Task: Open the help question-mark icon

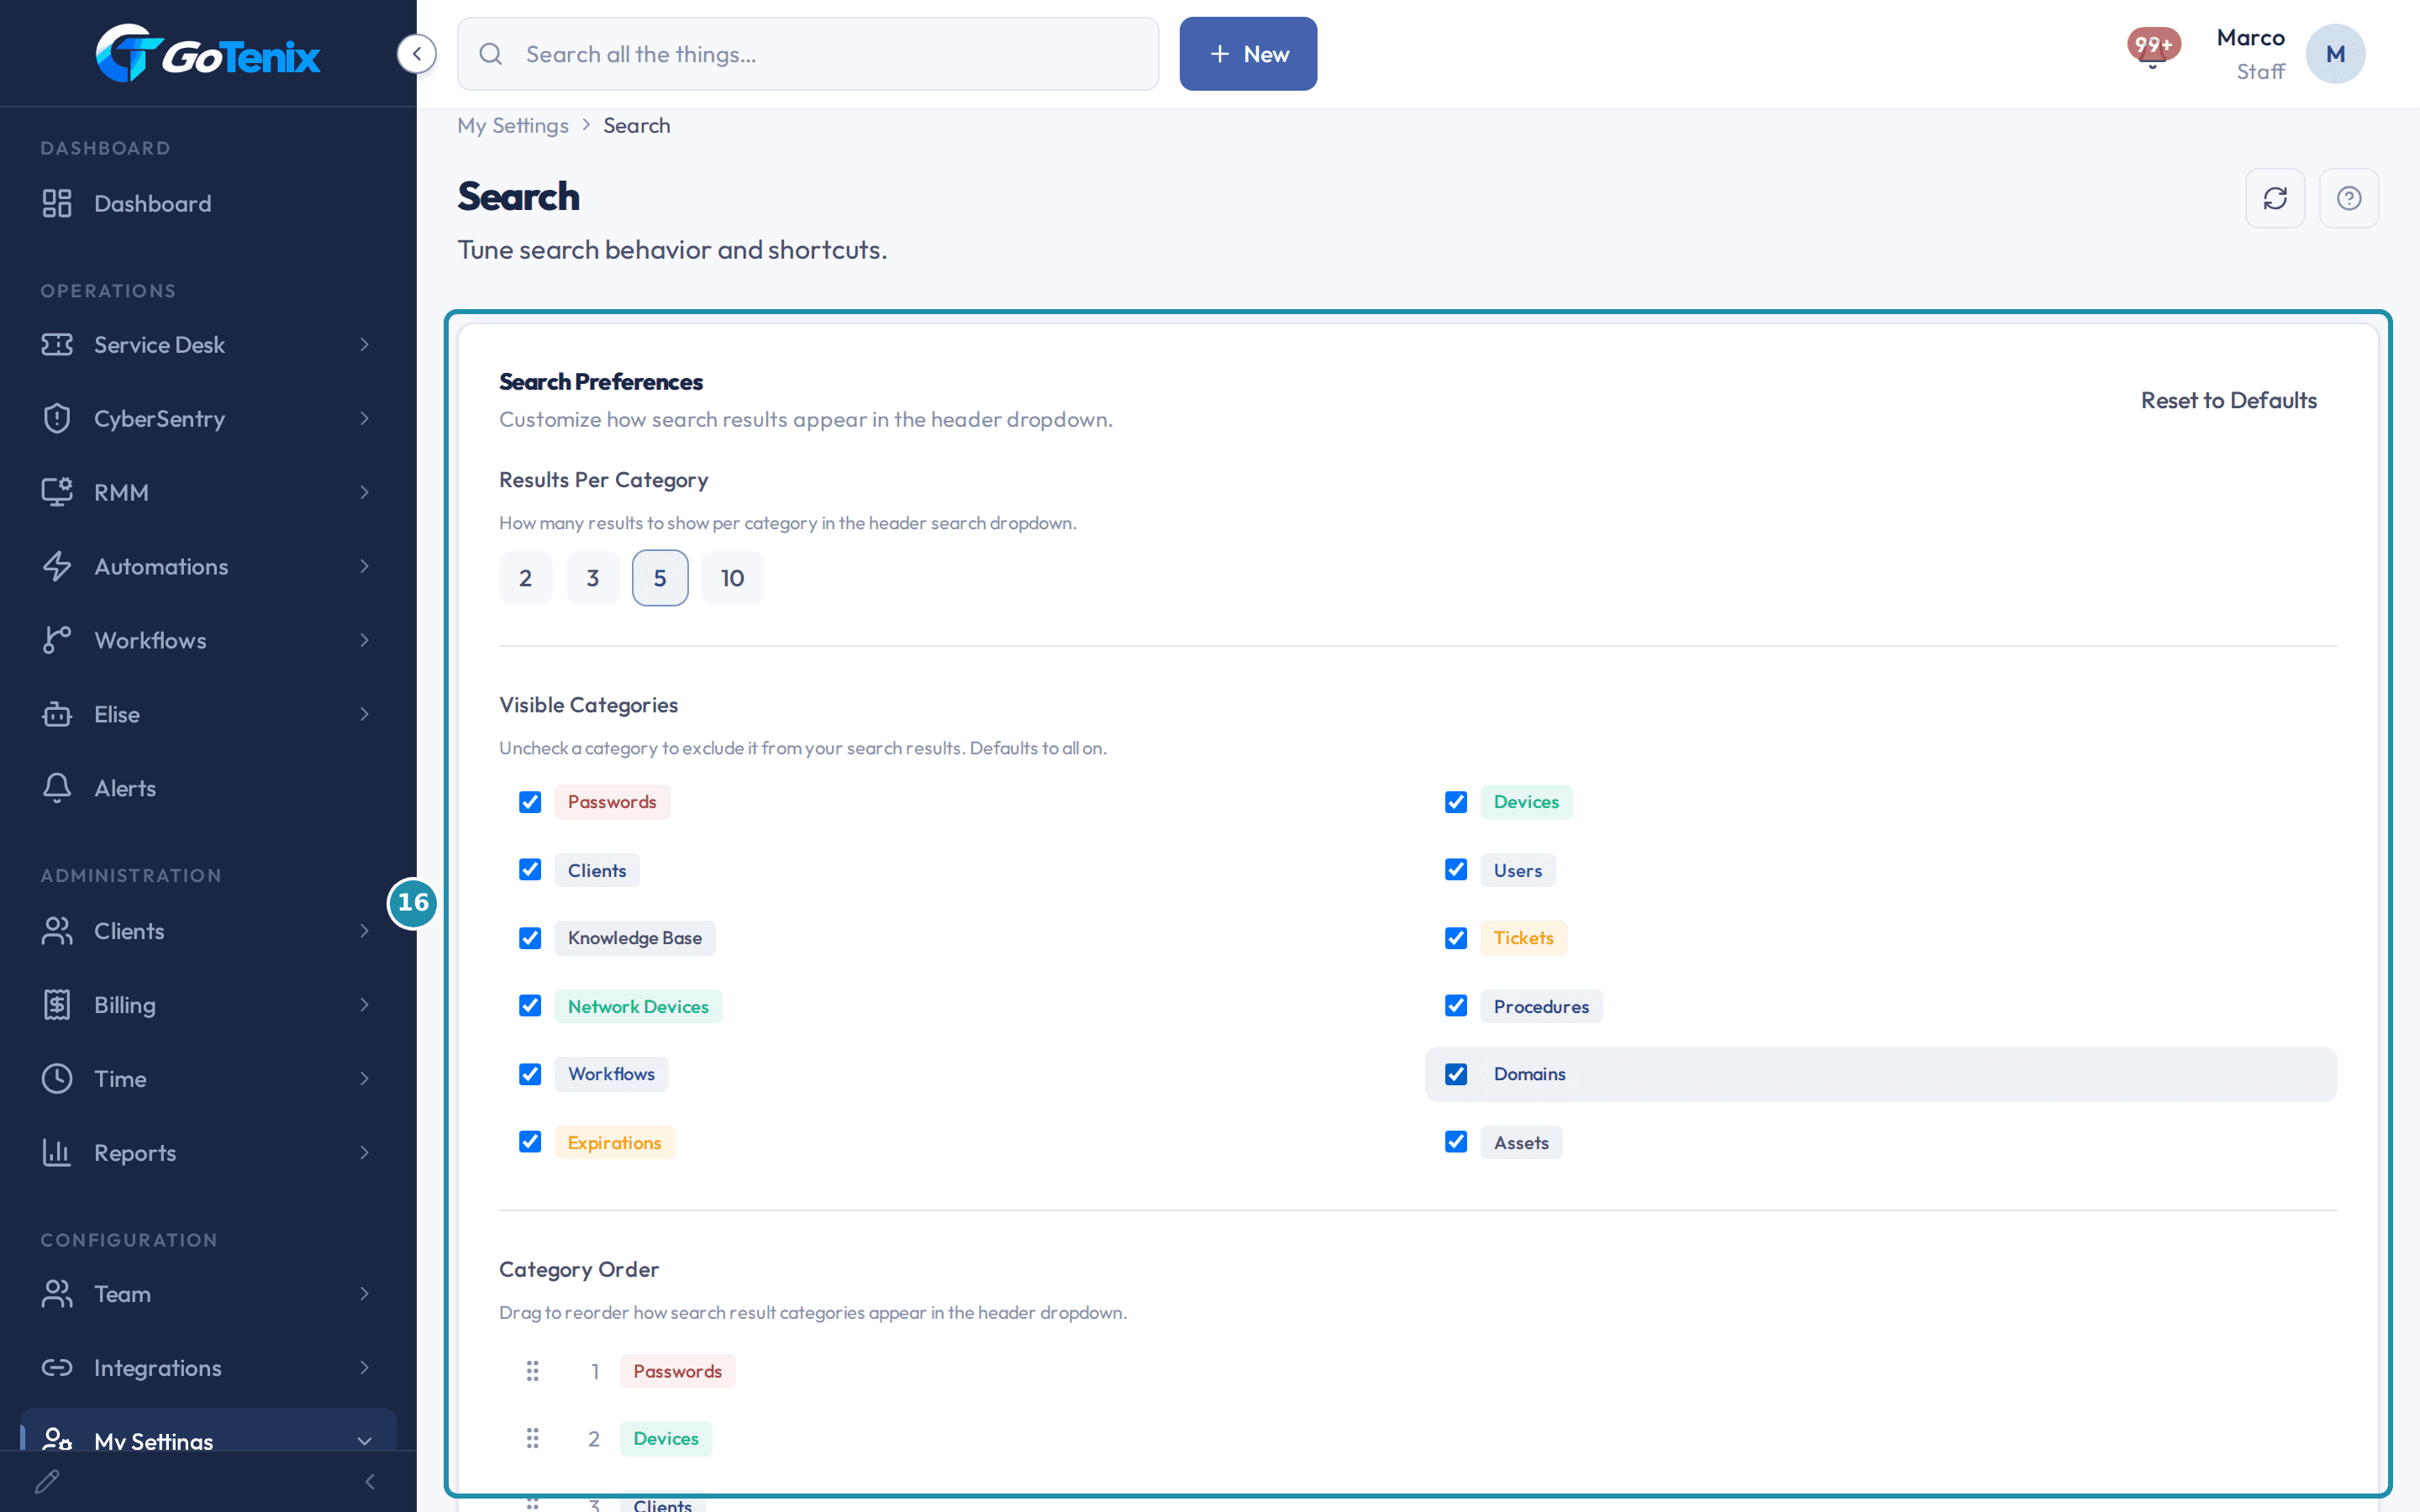Action: tap(2349, 198)
